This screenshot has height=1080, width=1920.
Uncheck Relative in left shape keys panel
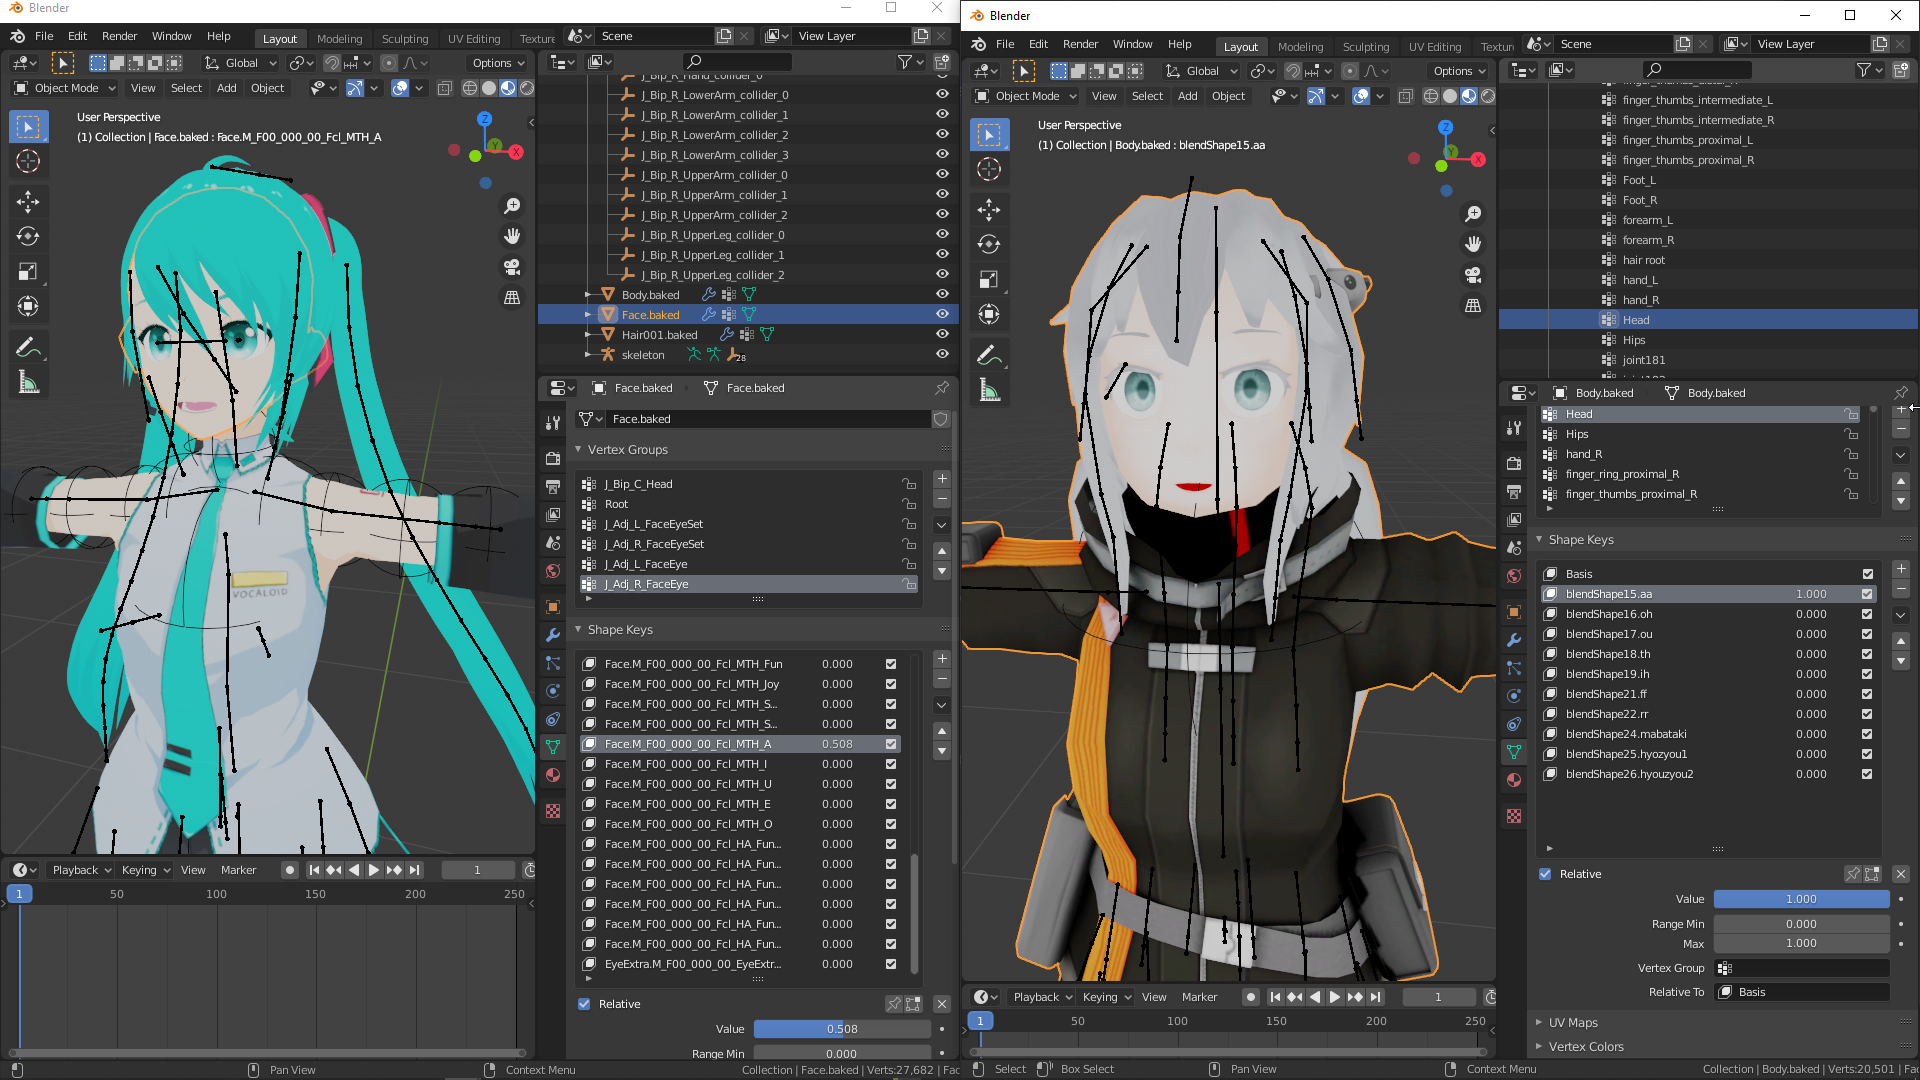tap(584, 1004)
